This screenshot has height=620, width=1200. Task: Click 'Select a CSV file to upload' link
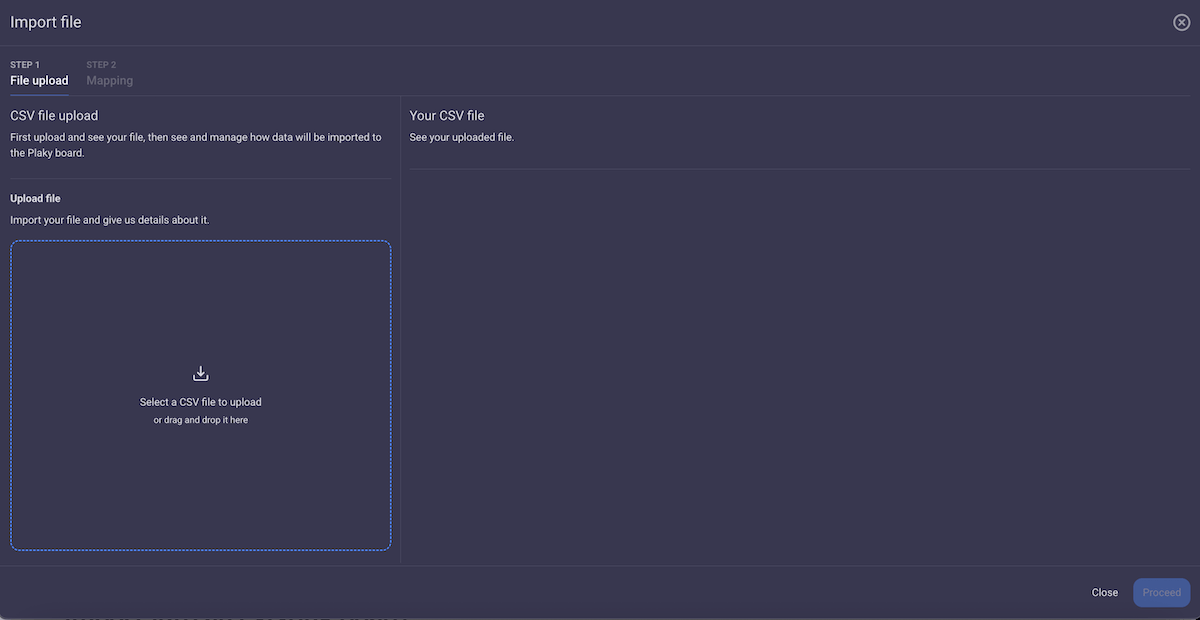200,401
